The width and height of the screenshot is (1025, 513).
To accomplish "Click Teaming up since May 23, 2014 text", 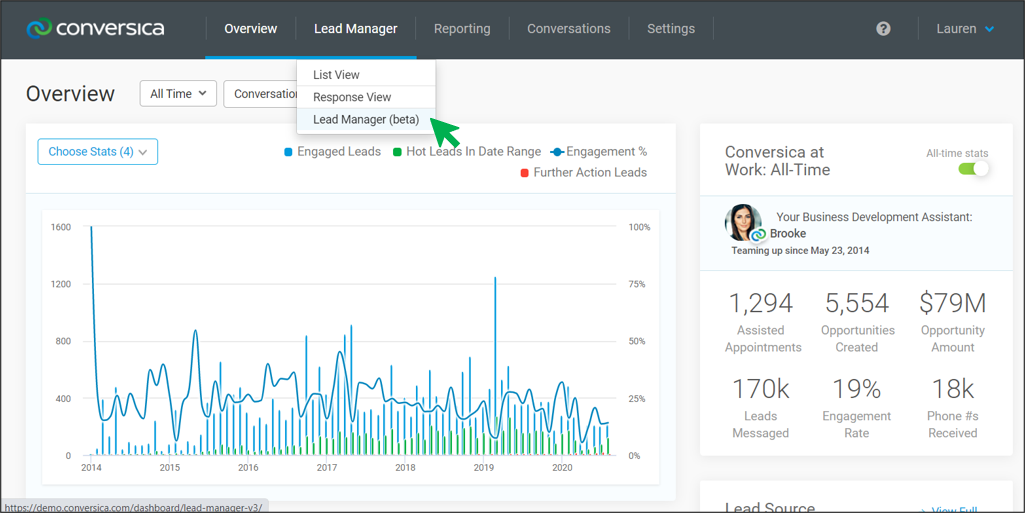I will click(800, 250).
